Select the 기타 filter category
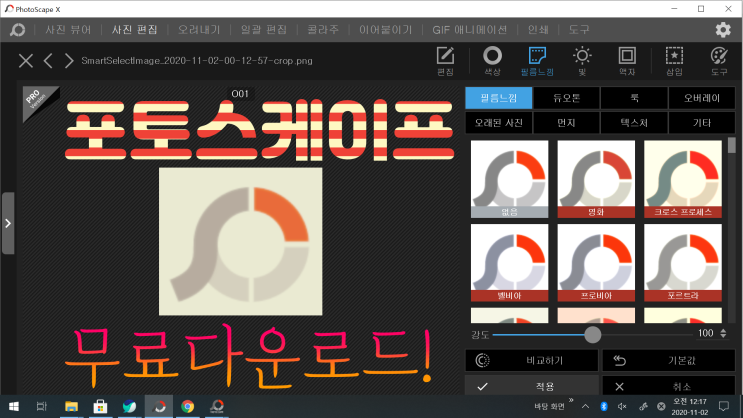Screen dimensions: 743x418 pos(702,123)
